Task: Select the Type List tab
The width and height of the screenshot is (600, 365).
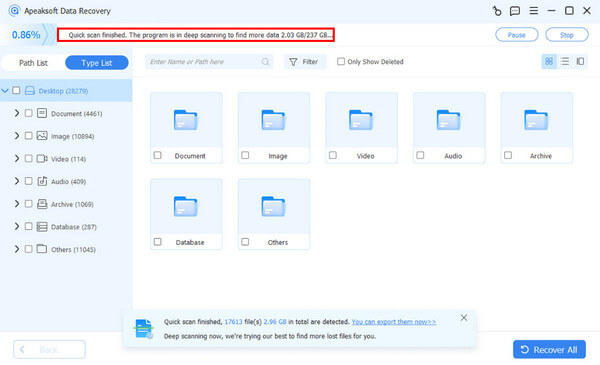Action: 97,63
